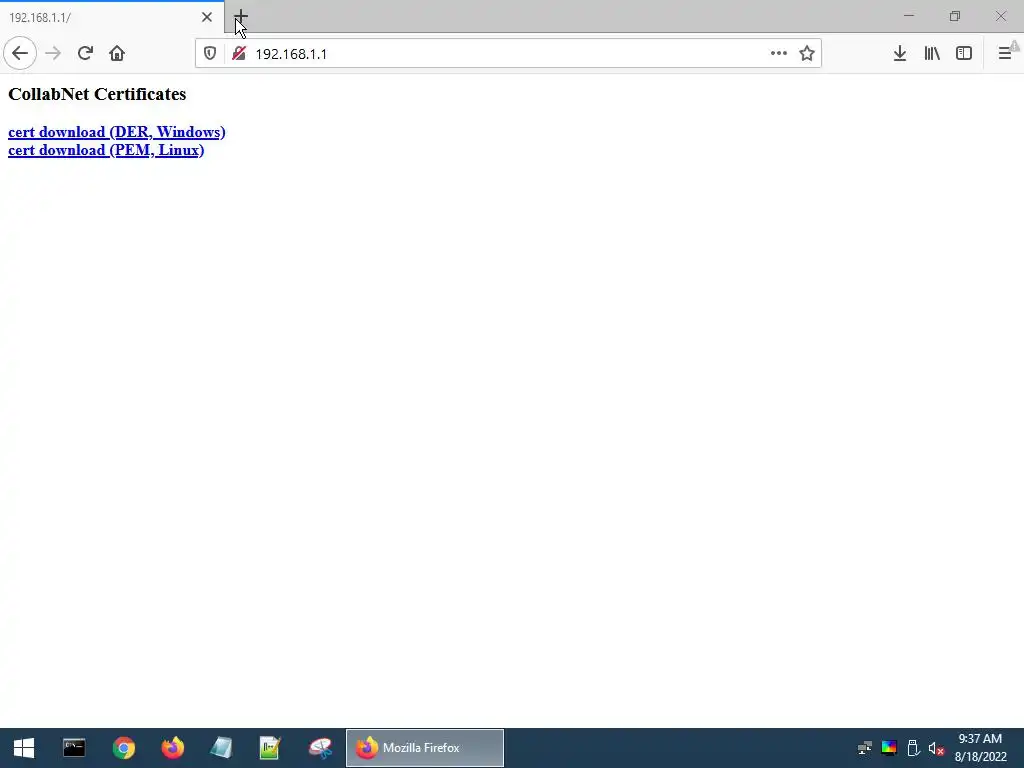Download the PEM Linux certificate

point(106,150)
